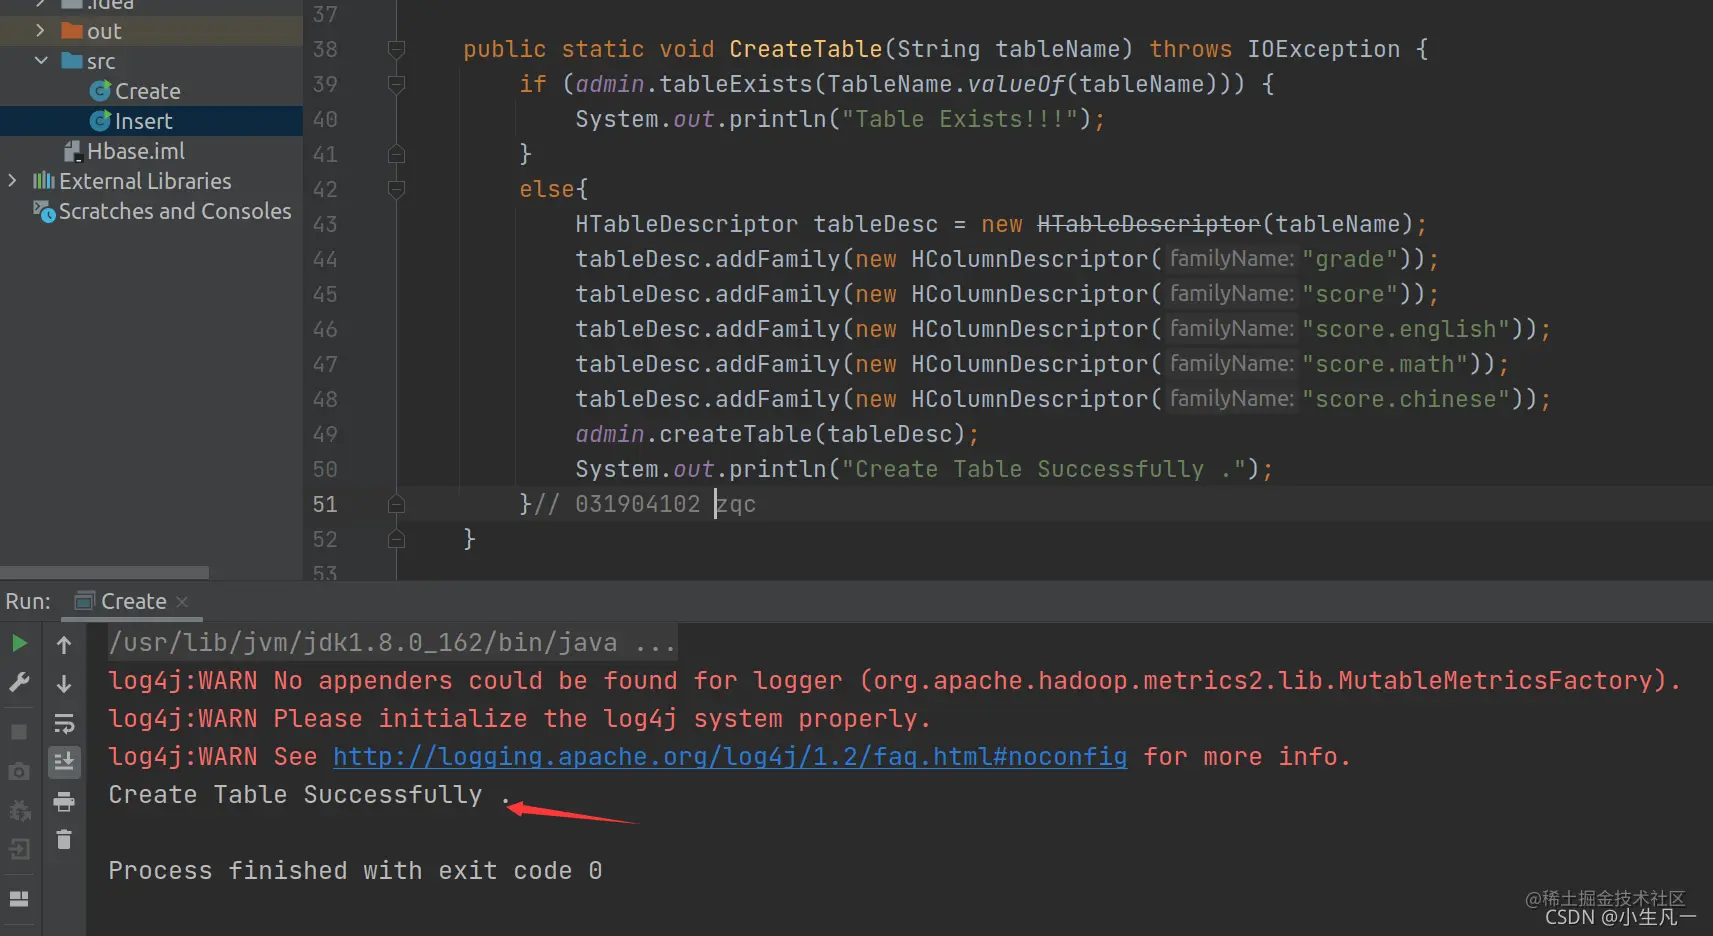Select Scratches and Consoles
The width and height of the screenshot is (1713, 936).
(175, 211)
